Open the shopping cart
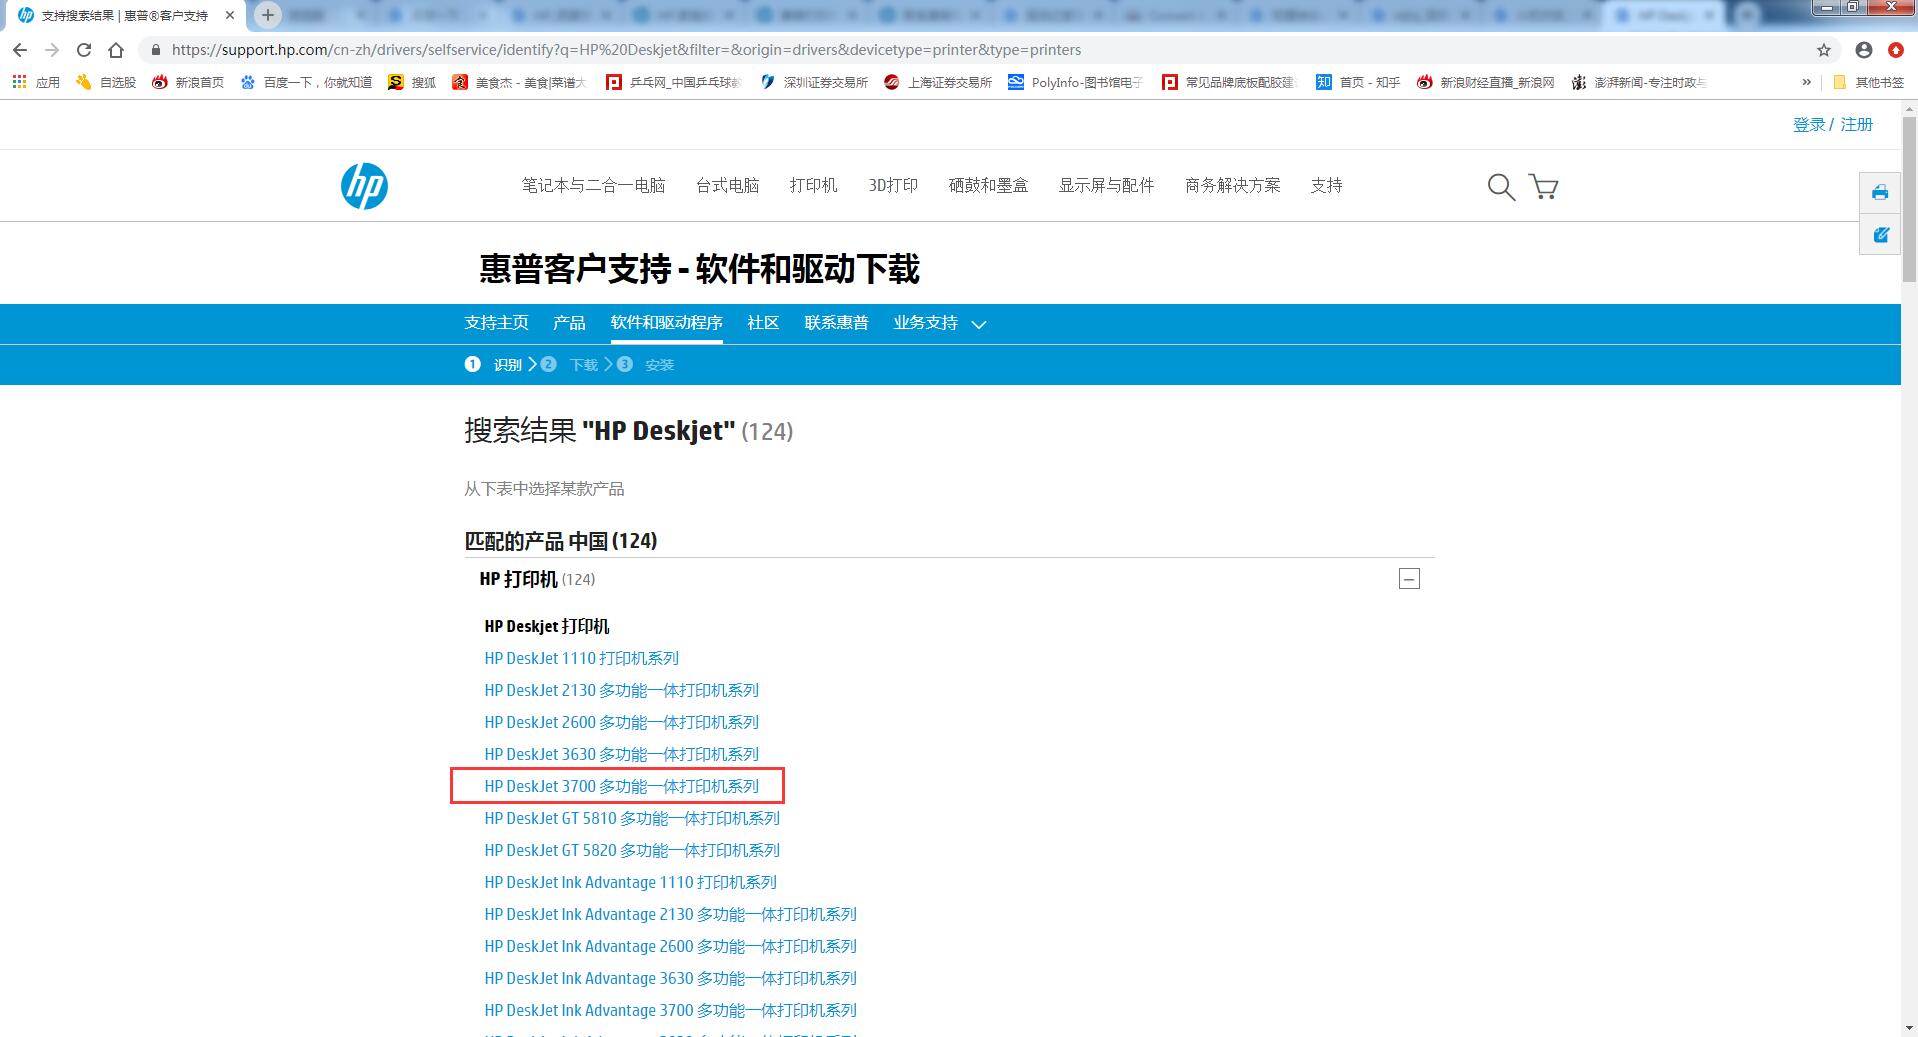Viewport: 1918px width, 1037px height. click(1542, 187)
